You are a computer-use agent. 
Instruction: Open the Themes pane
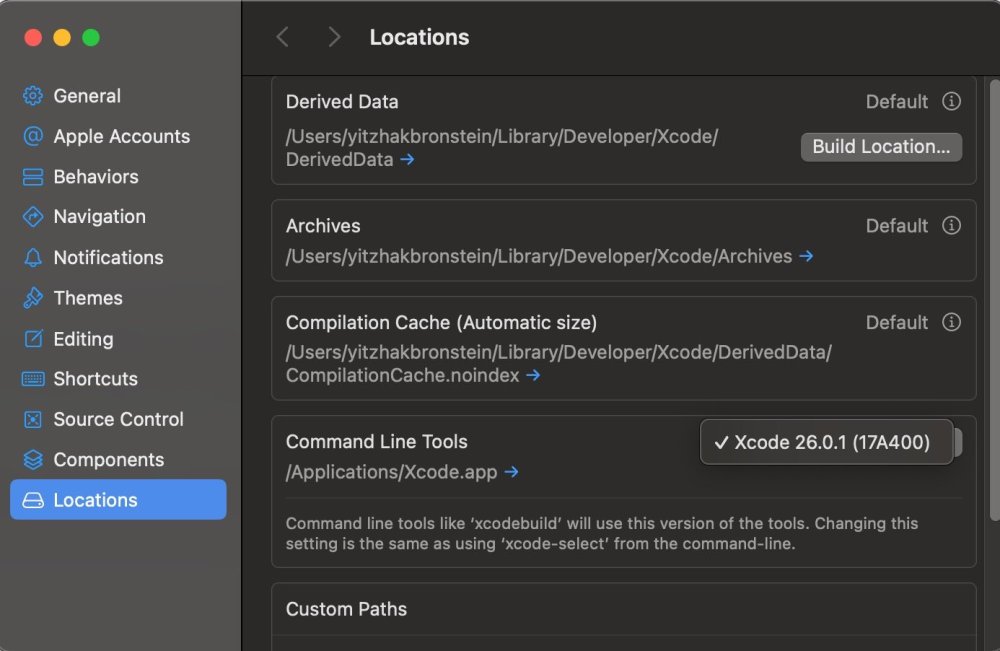tap(118, 298)
